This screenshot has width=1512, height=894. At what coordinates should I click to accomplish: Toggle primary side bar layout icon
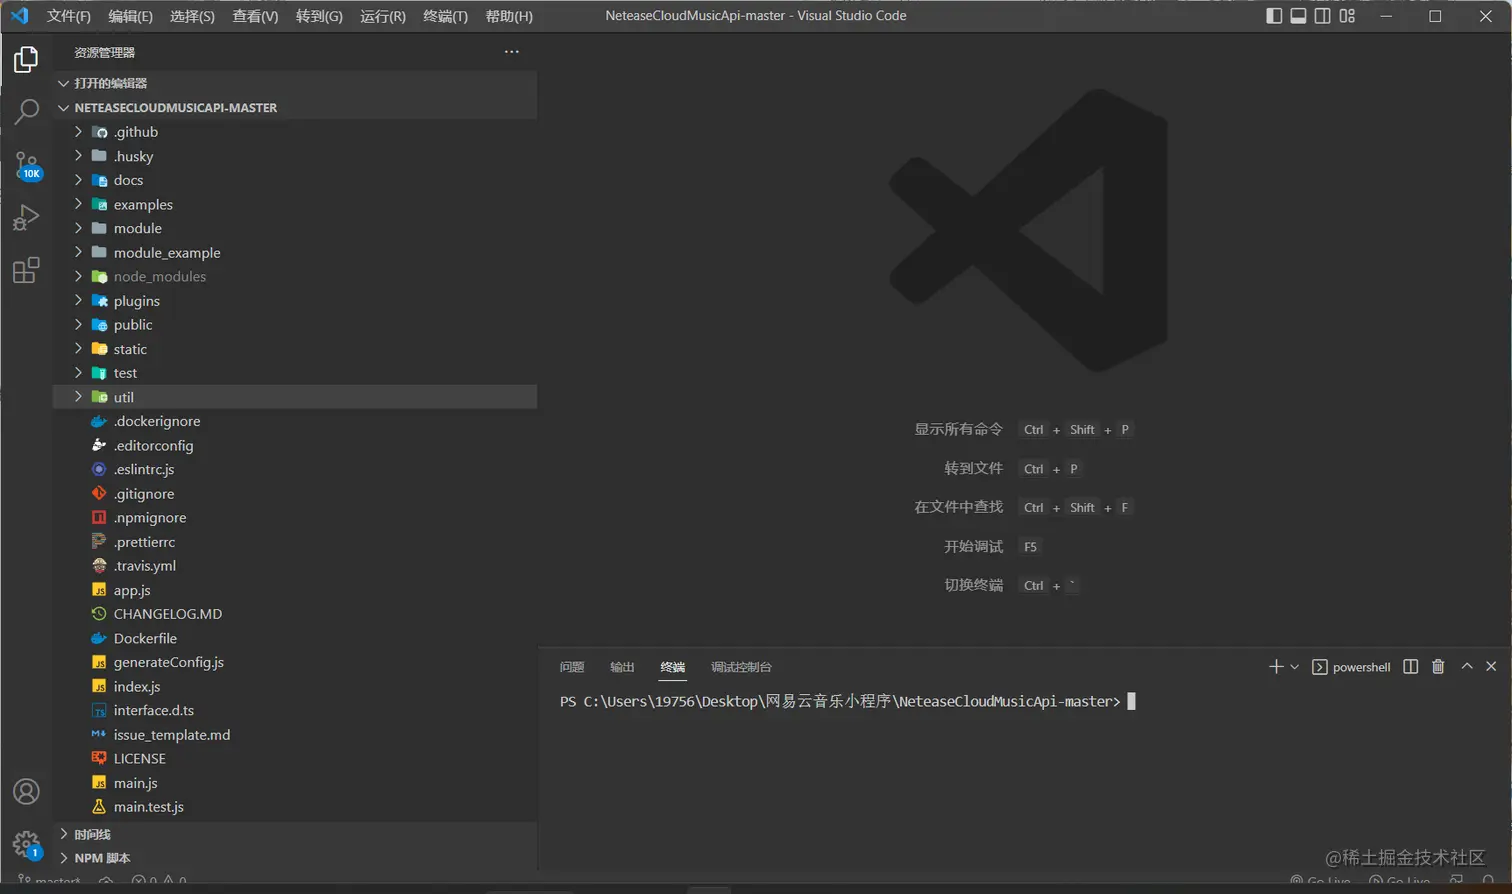click(x=1274, y=16)
